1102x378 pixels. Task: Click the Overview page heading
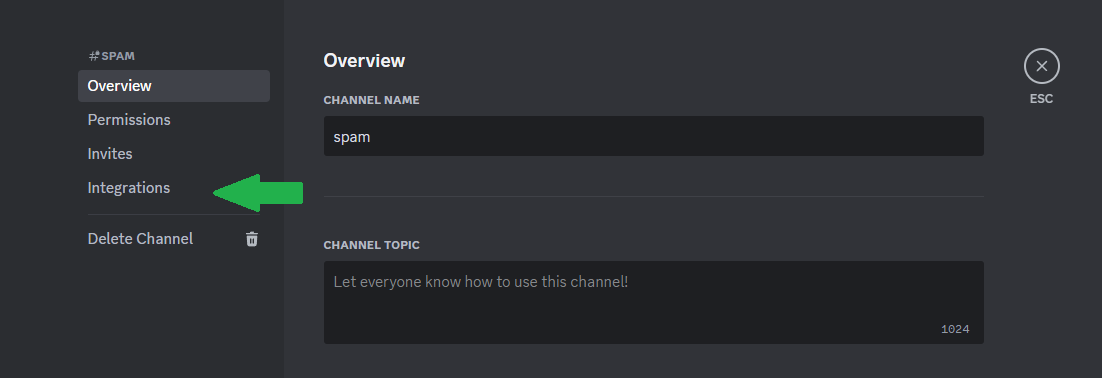[x=364, y=60]
